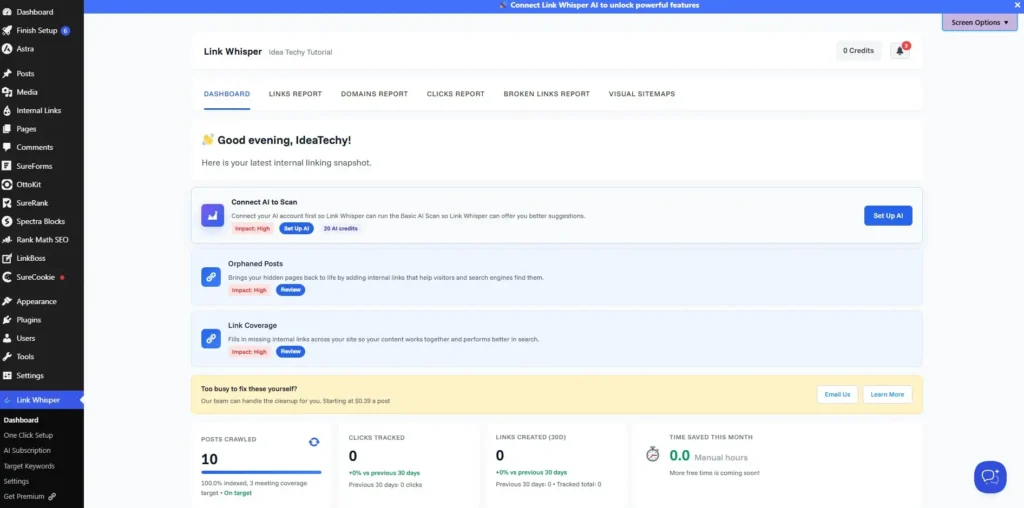
Task: Open Link Whisper Settings submenu
Action: [16, 481]
